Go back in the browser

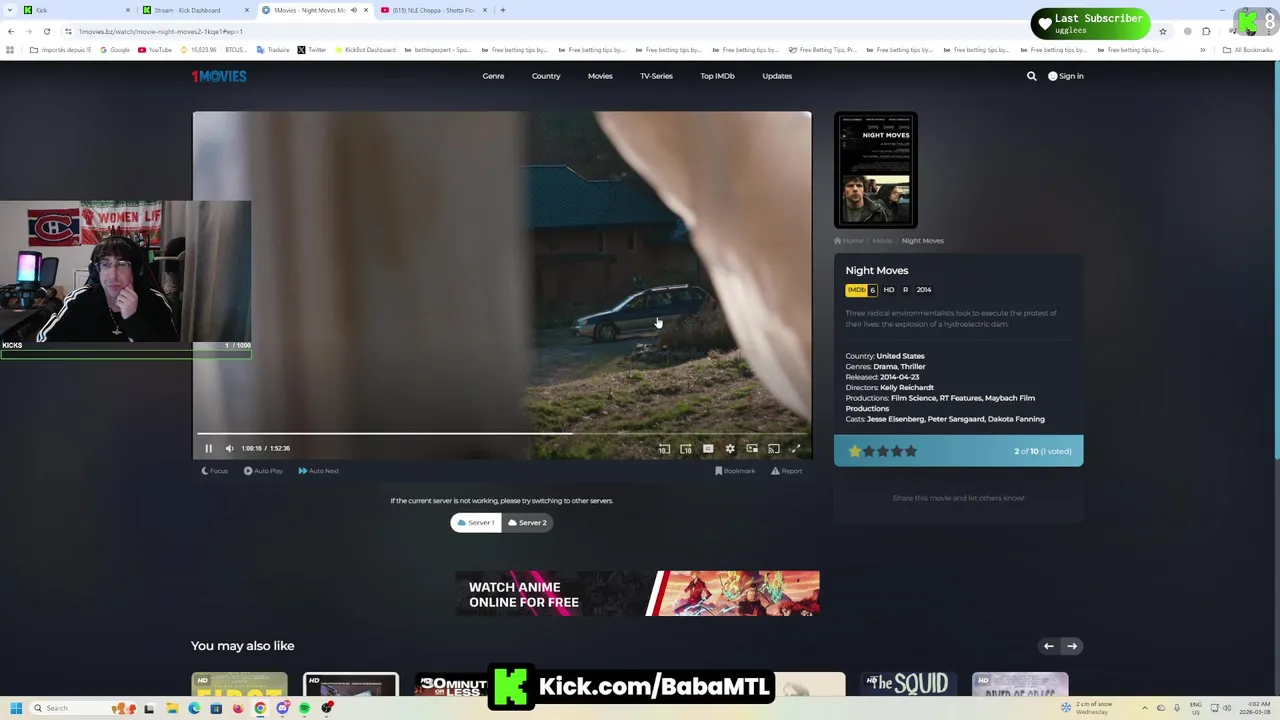pos(11,31)
